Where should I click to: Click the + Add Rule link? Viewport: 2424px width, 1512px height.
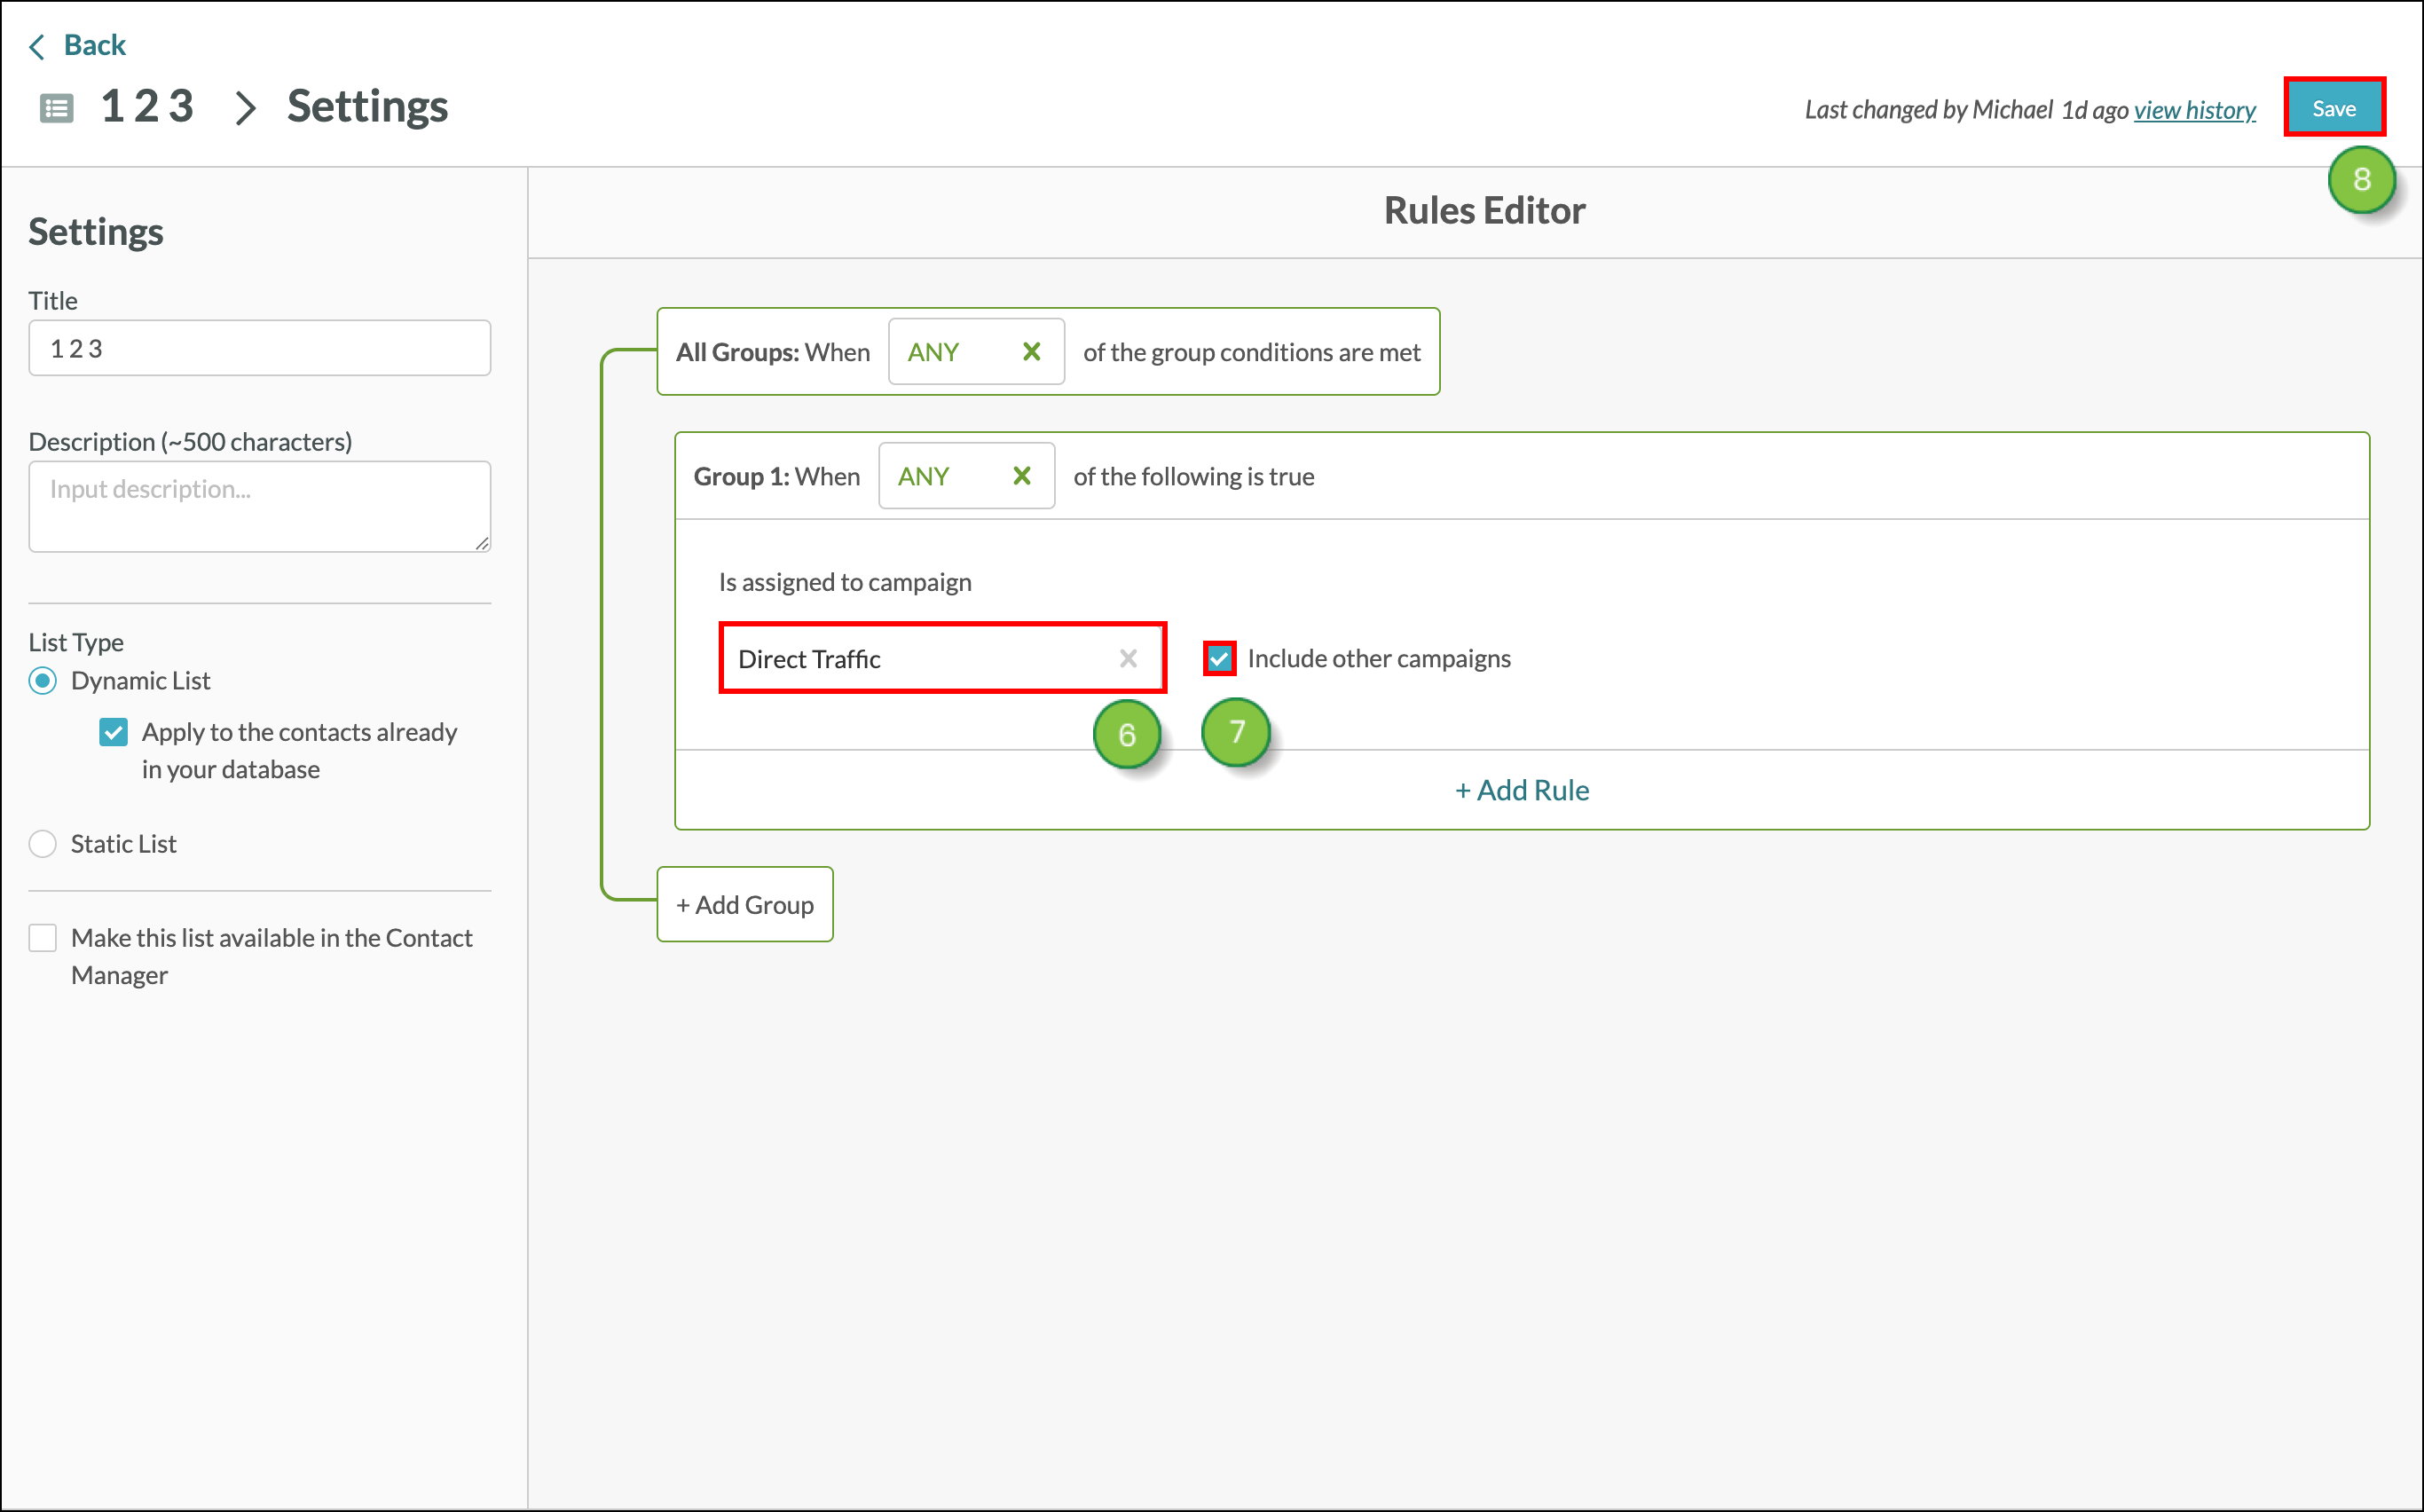pos(1521,790)
